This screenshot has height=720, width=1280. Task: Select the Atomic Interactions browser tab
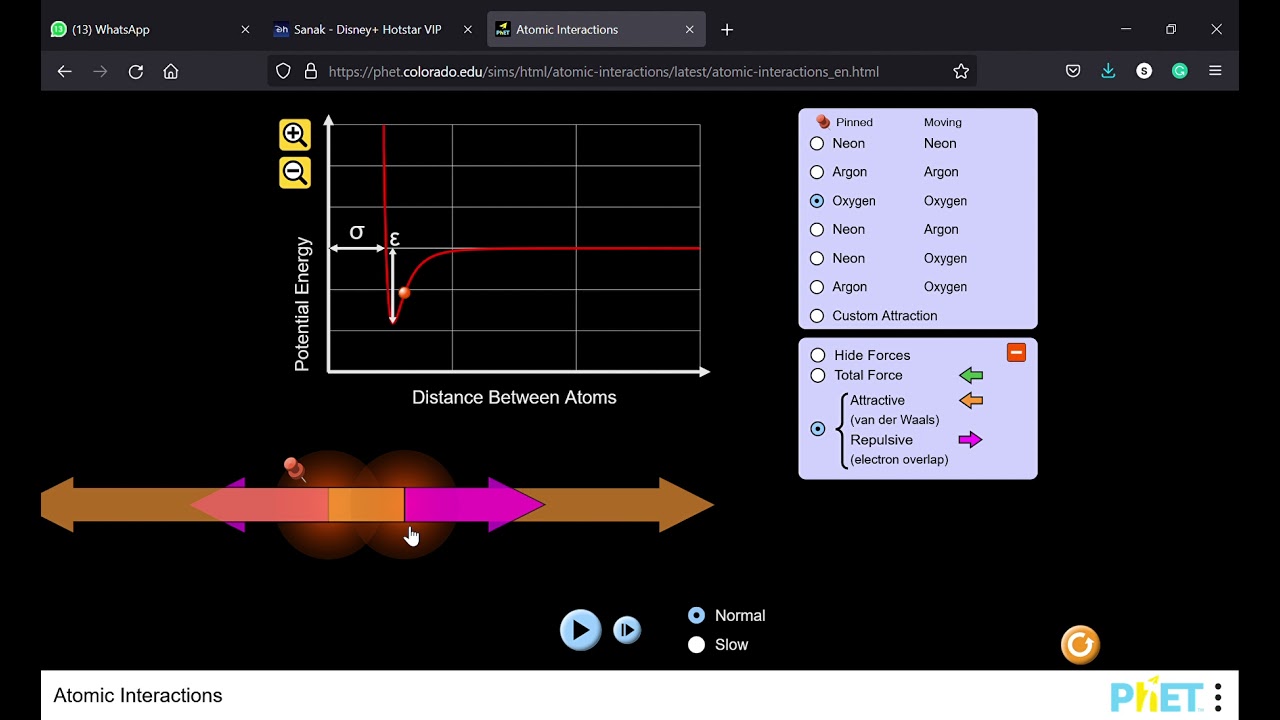click(596, 30)
